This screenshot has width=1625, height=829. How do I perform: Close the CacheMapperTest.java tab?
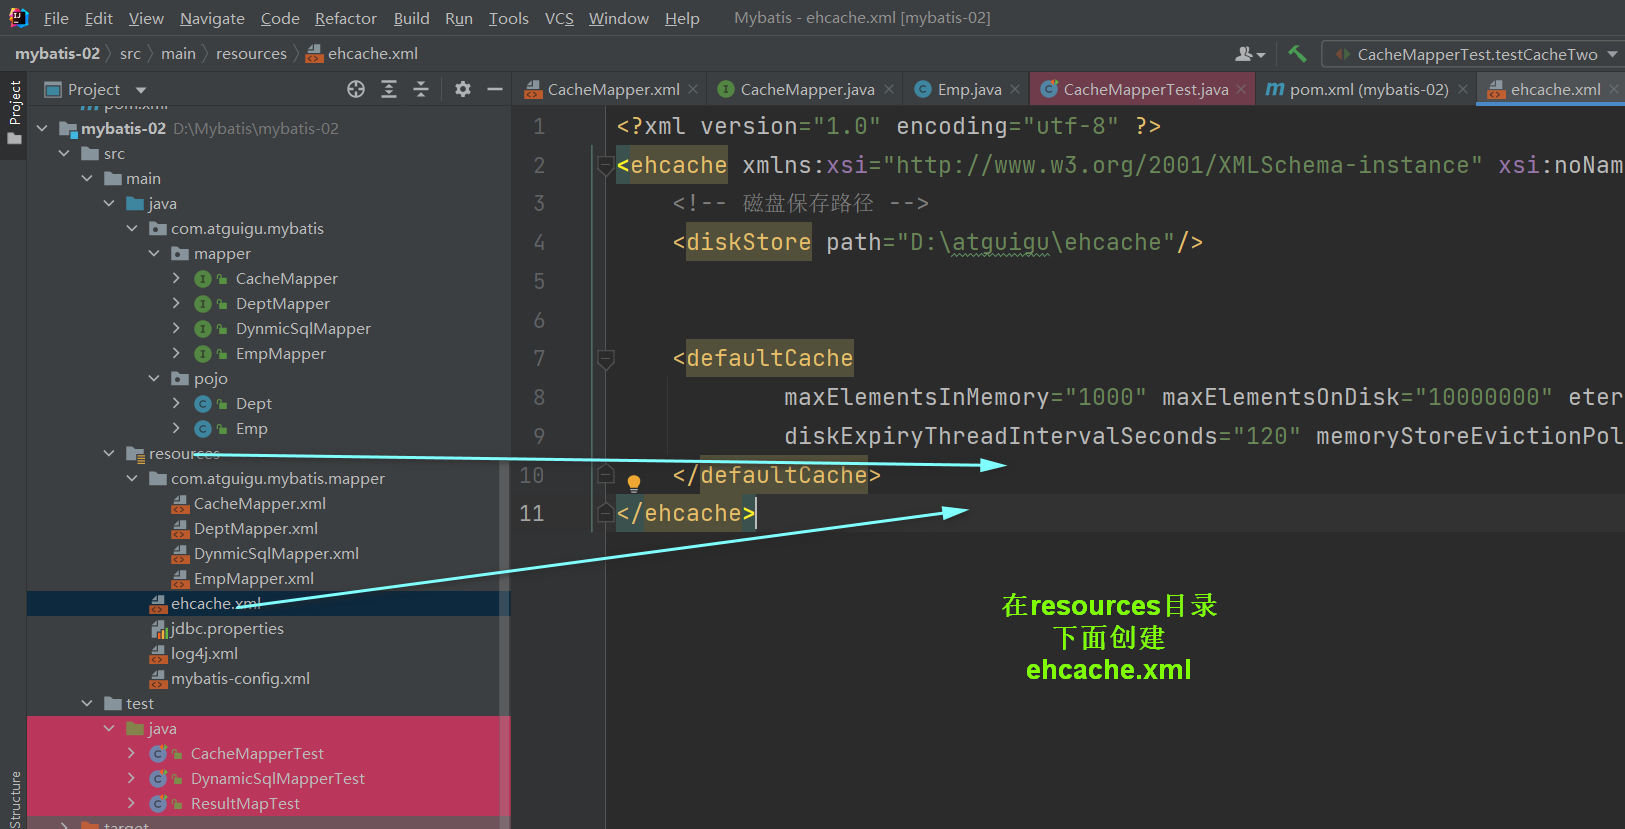coord(1241,89)
